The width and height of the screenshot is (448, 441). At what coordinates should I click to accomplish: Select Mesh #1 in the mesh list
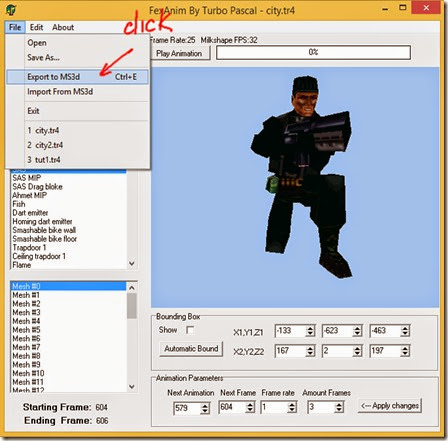coord(68,295)
